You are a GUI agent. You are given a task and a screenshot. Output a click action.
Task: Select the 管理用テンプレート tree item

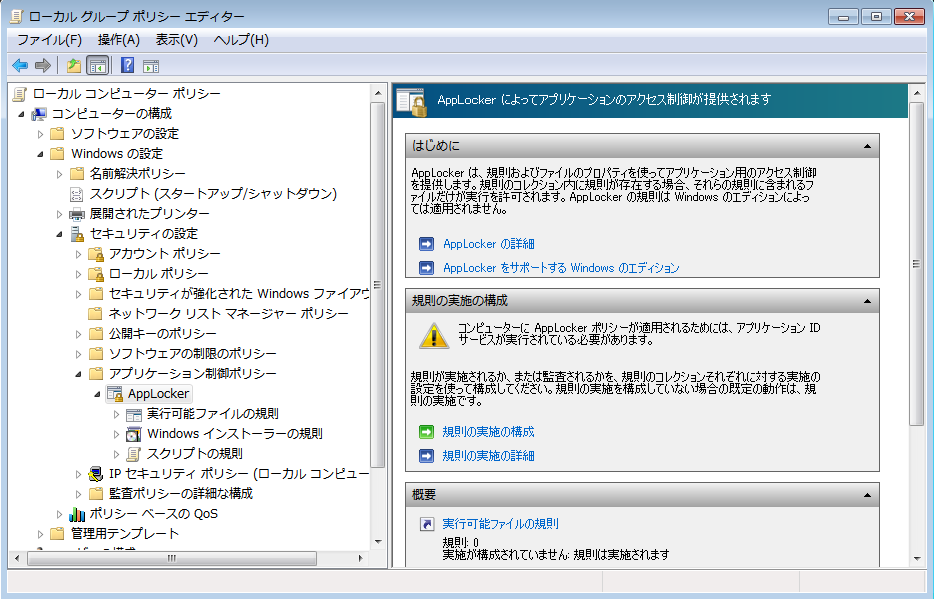tap(124, 534)
